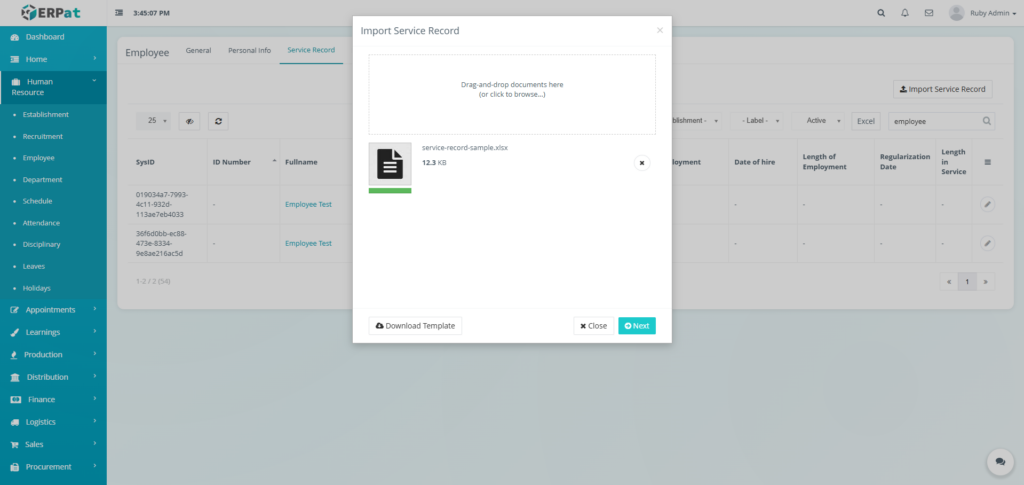Click the drag-and-drop upload area
The image size is (1024, 485).
[512, 95]
